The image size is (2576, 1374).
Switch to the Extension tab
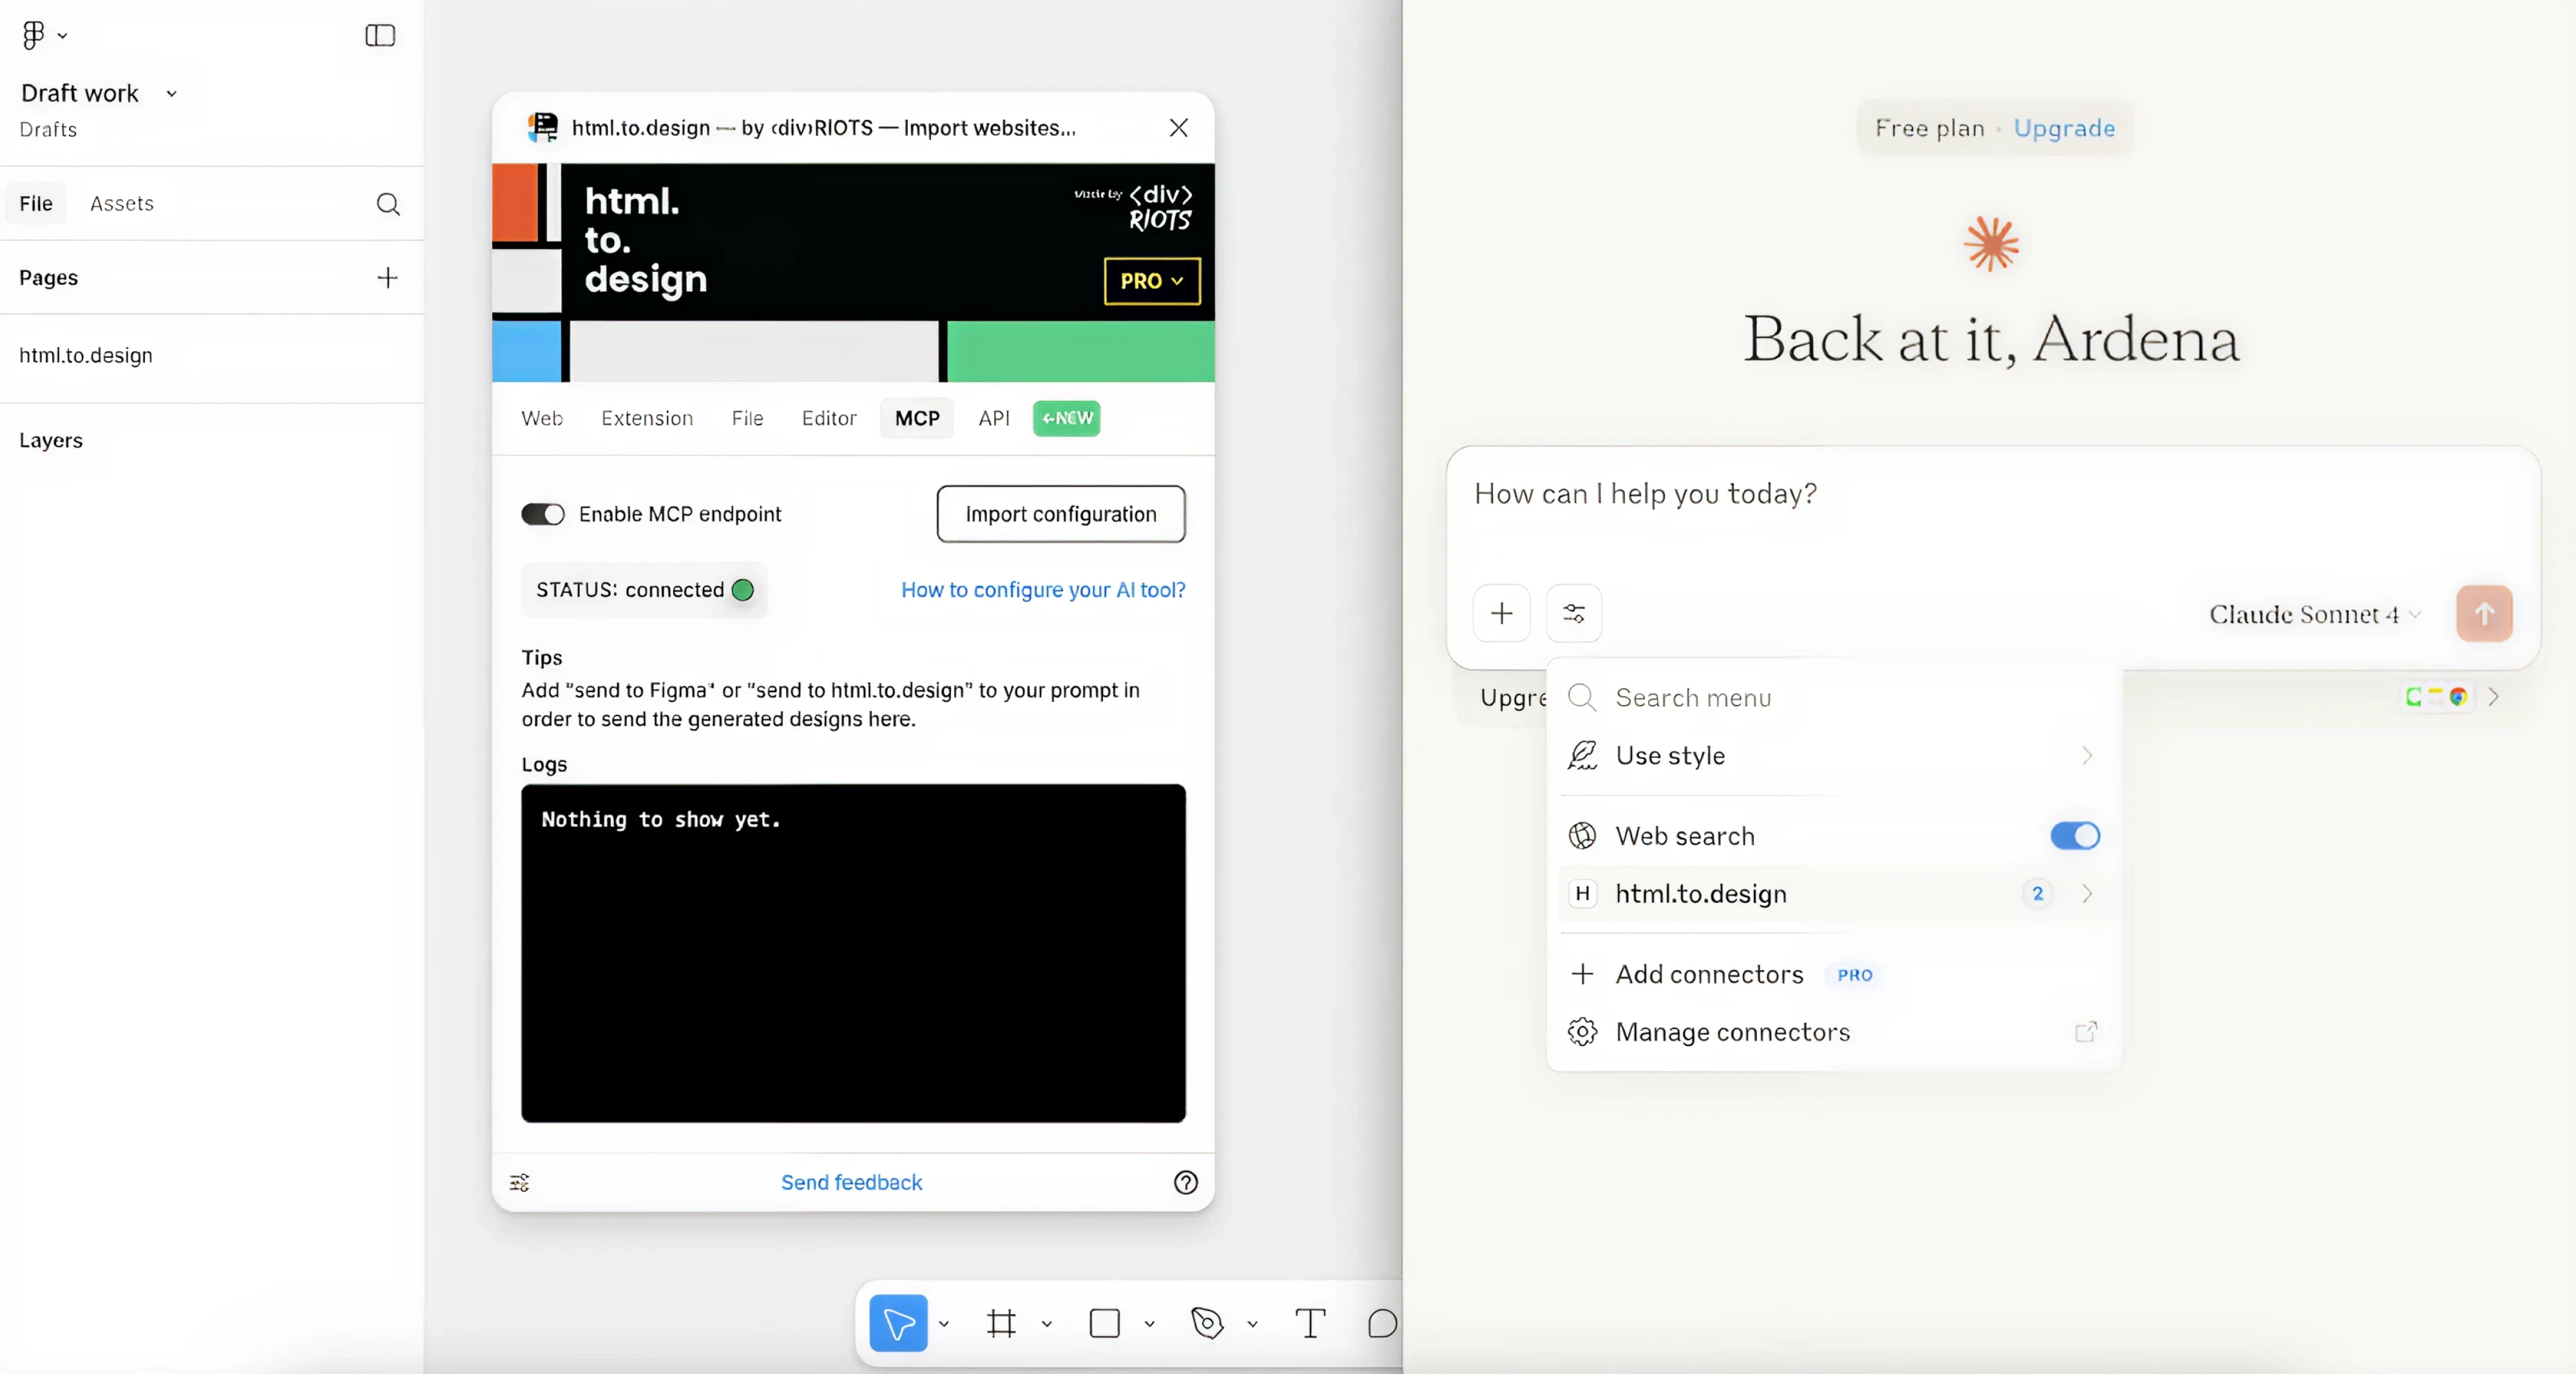pos(647,418)
